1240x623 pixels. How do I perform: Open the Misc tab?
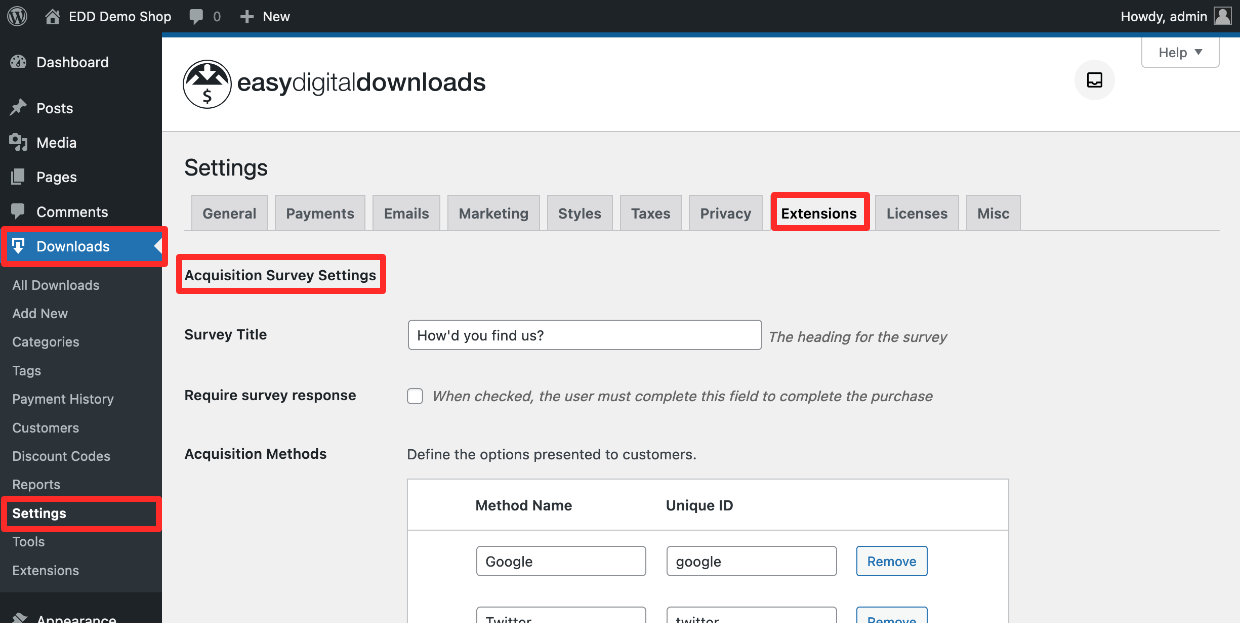point(993,213)
